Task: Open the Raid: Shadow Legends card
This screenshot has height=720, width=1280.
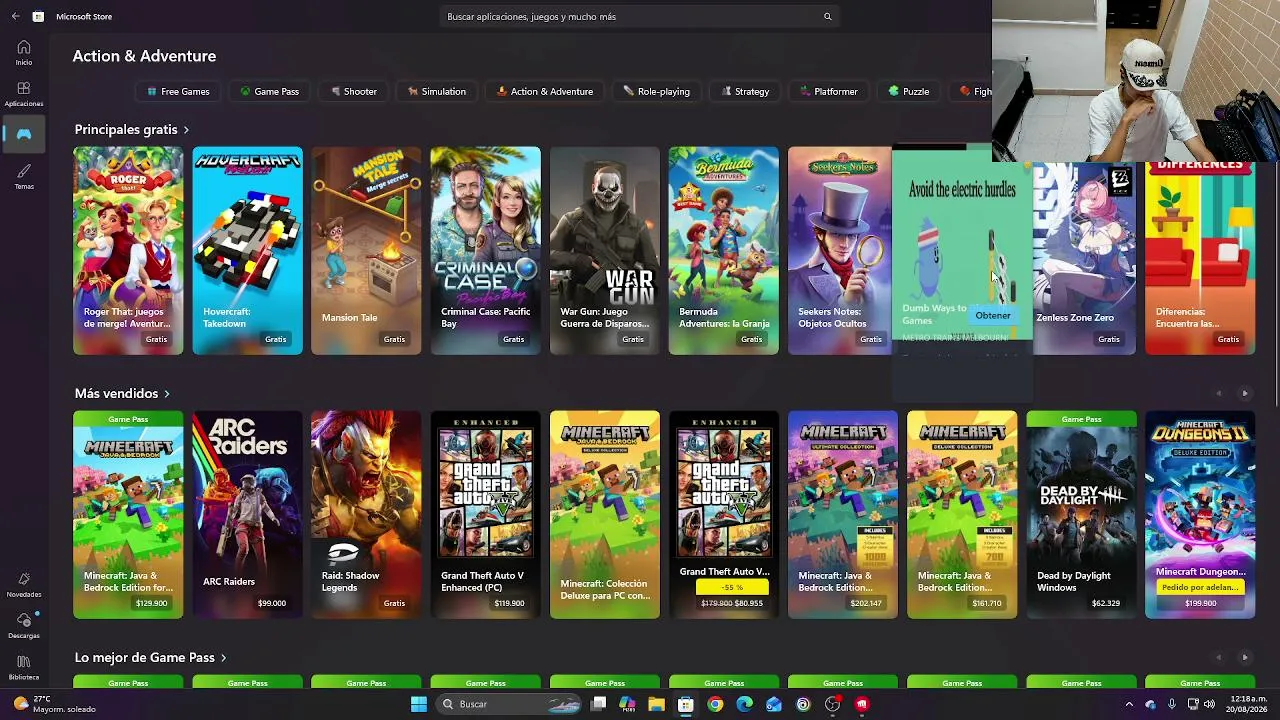Action: (x=366, y=514)
